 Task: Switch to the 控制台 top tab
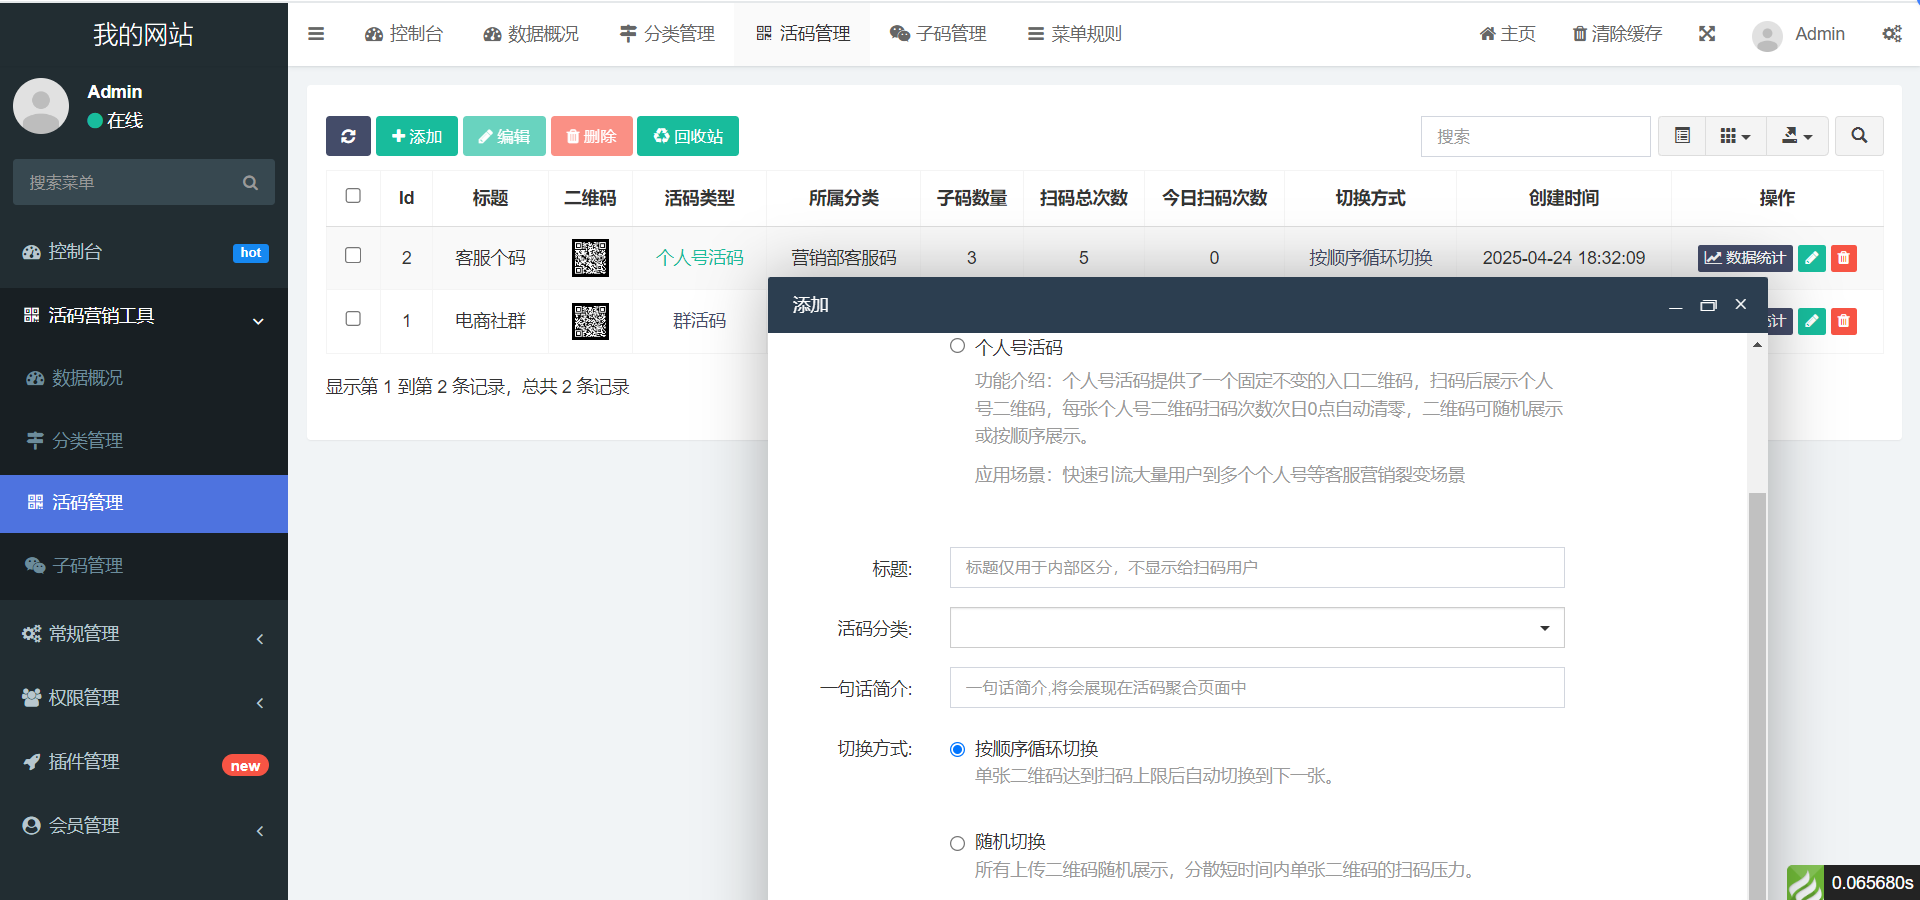pos(404,34)
